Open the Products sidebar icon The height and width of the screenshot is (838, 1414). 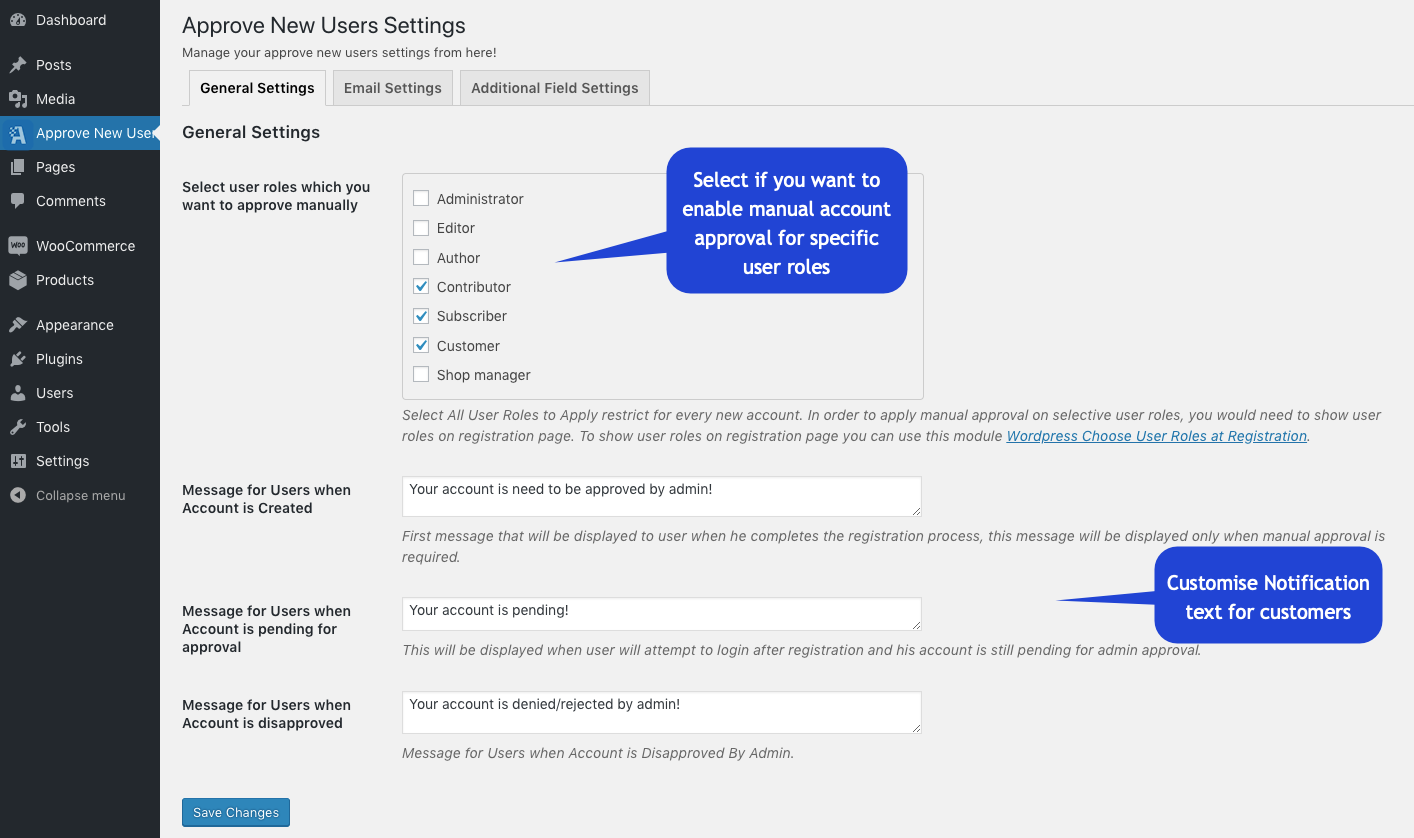pos(20,280)
